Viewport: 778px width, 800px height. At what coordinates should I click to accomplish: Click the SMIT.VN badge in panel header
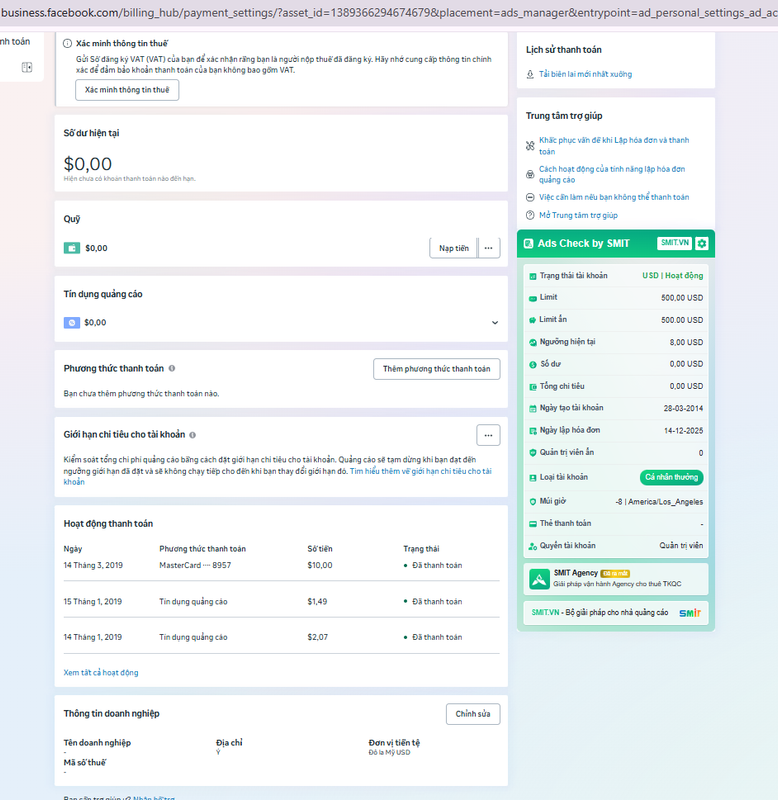(x=674, y=243)
